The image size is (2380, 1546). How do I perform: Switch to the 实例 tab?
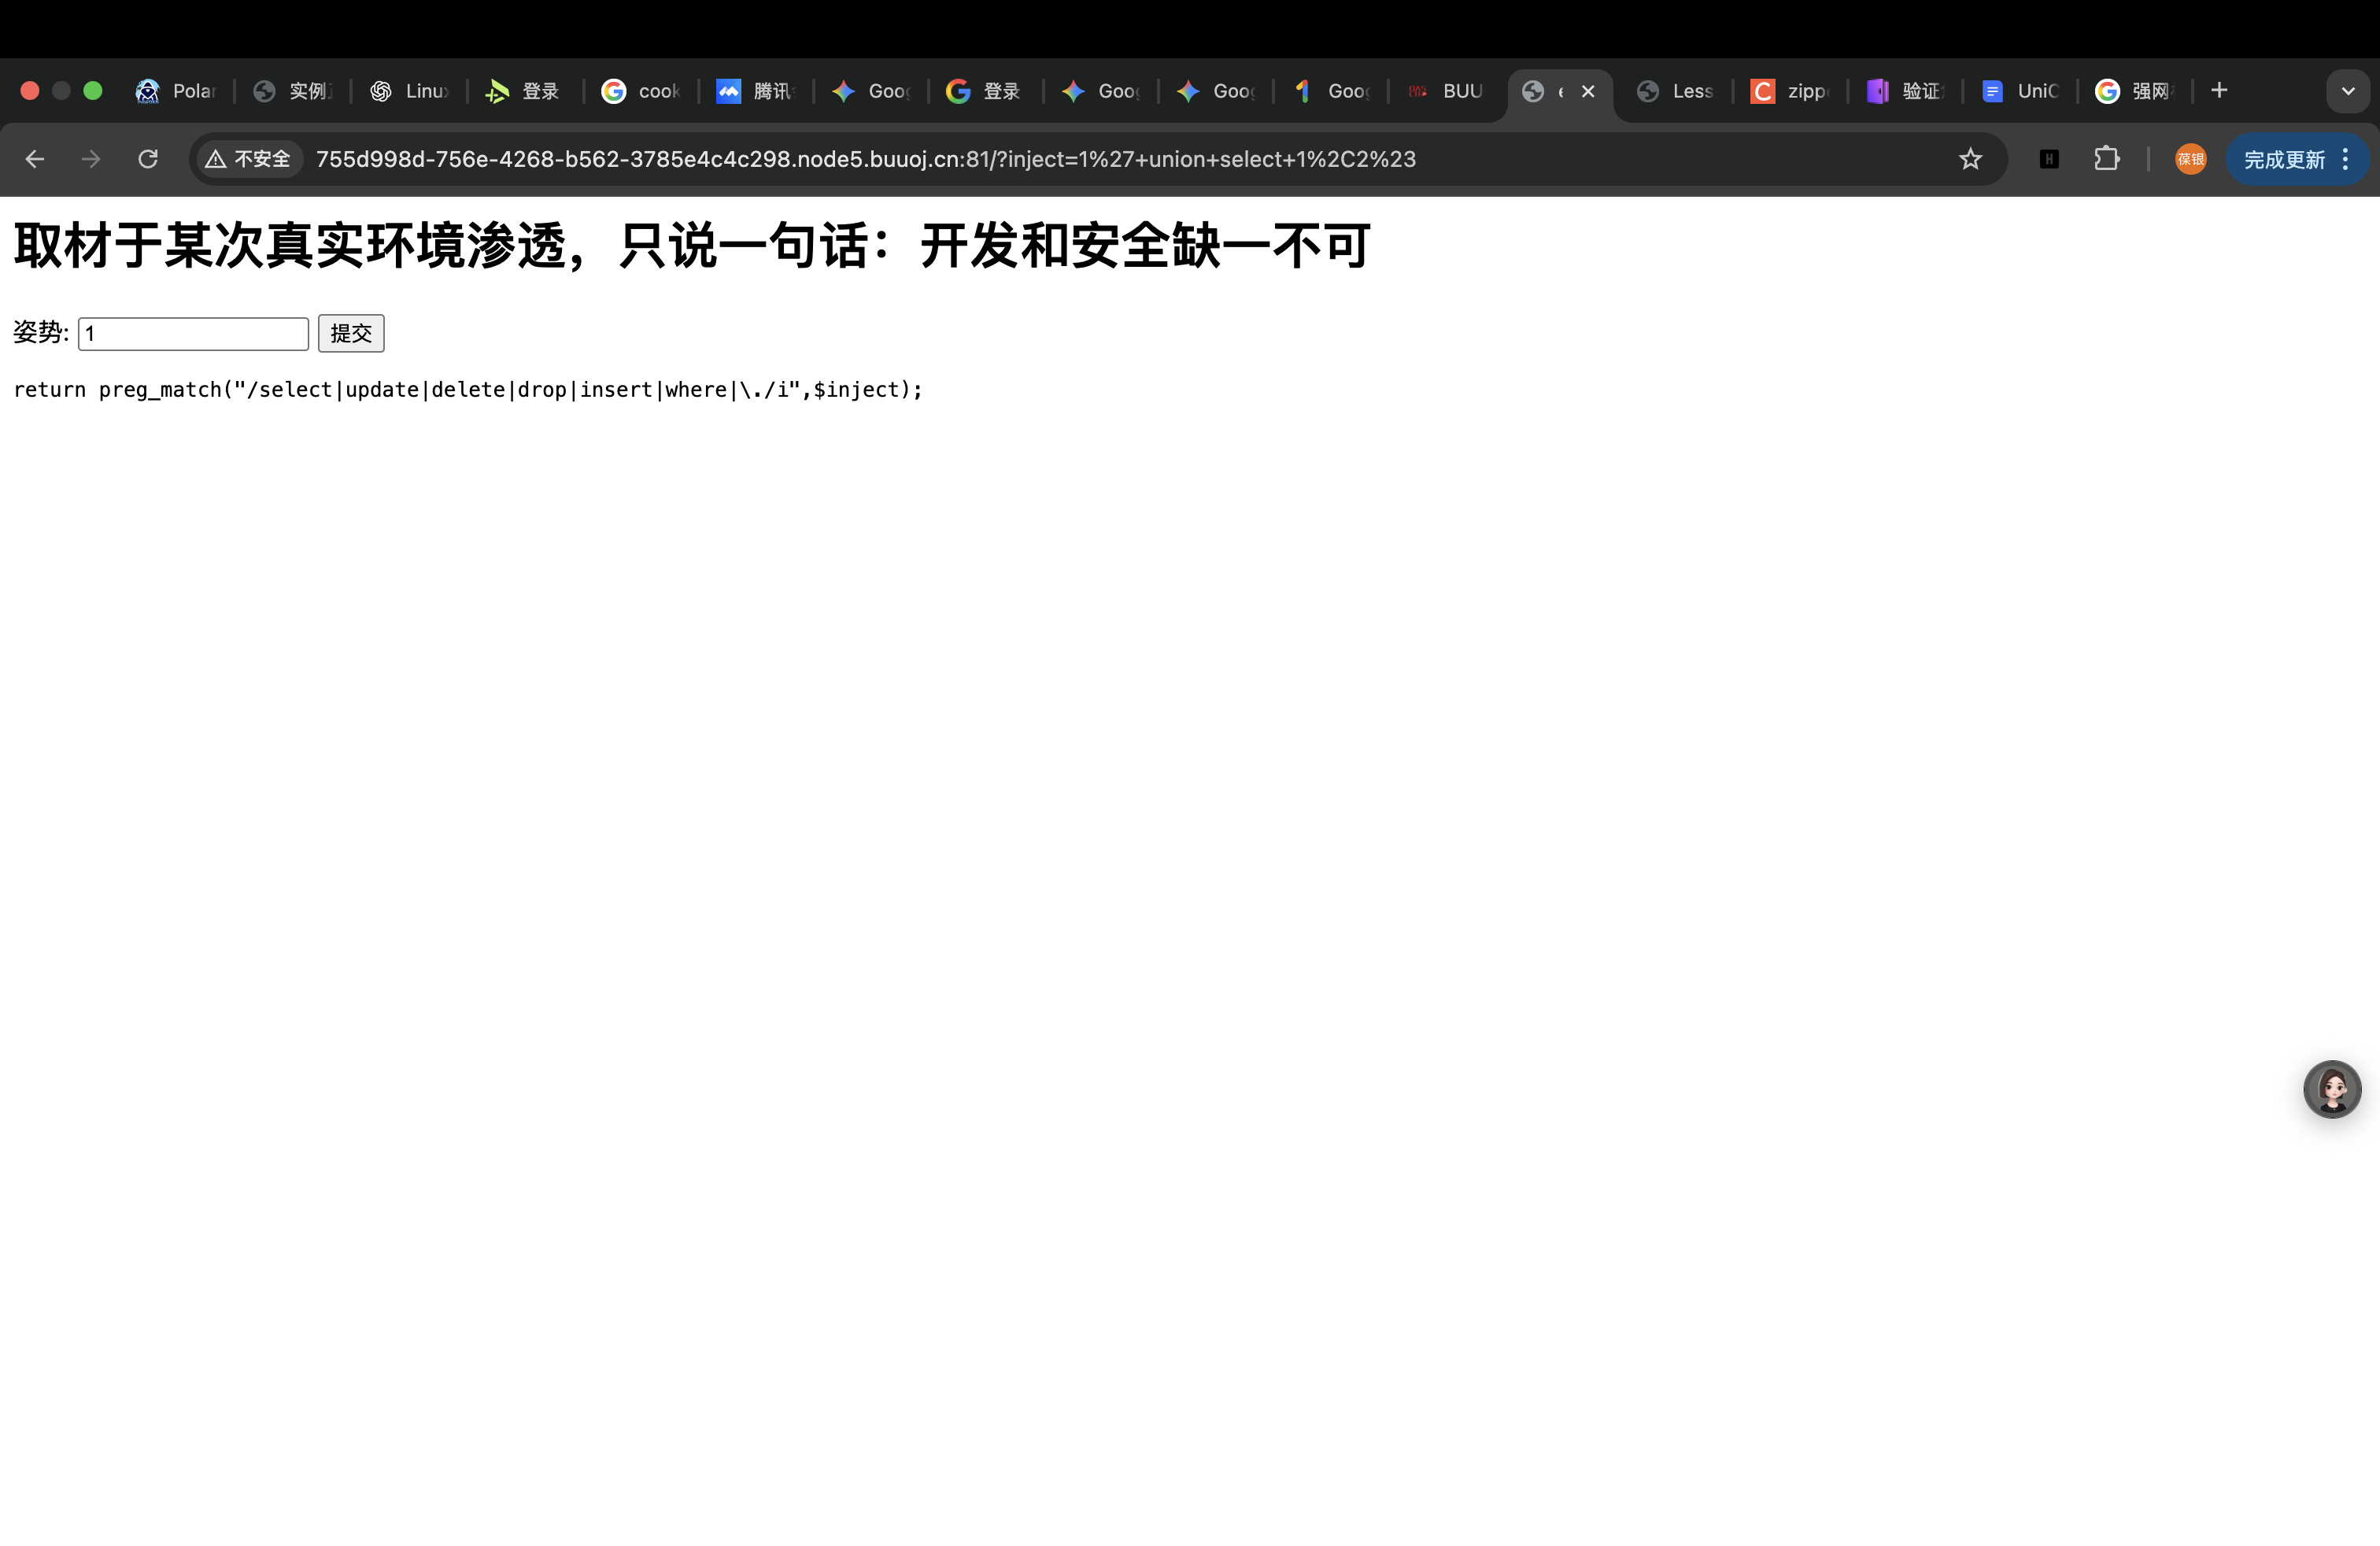(292, 91)
